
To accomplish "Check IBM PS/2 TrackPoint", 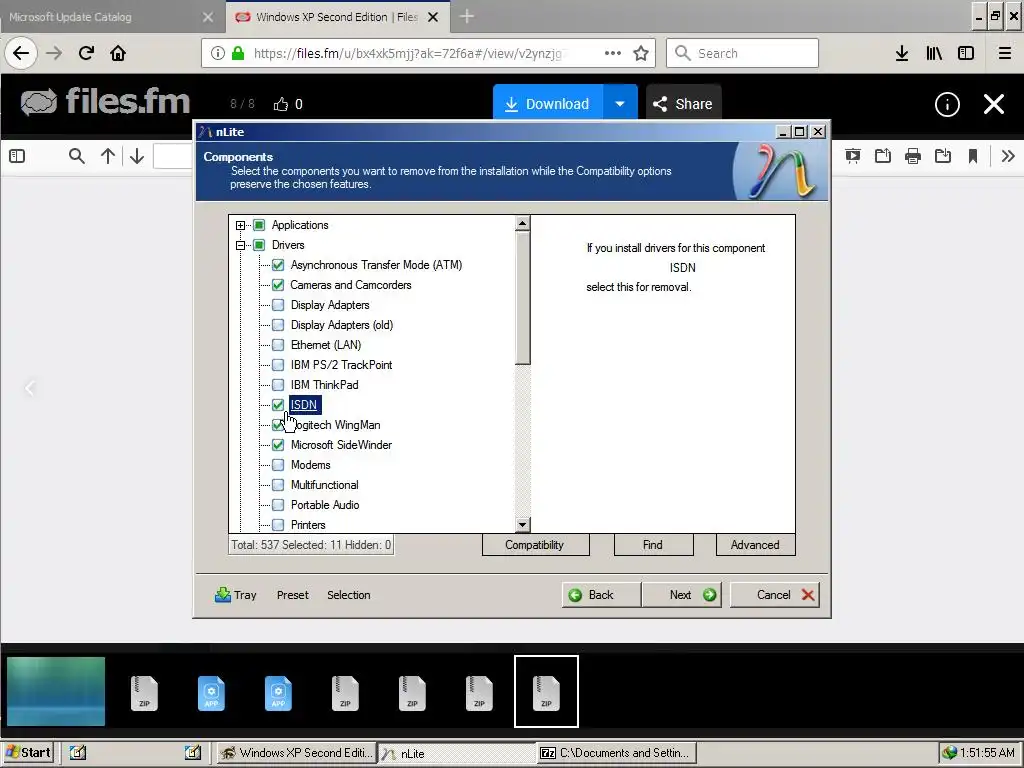I will [278, 365].
